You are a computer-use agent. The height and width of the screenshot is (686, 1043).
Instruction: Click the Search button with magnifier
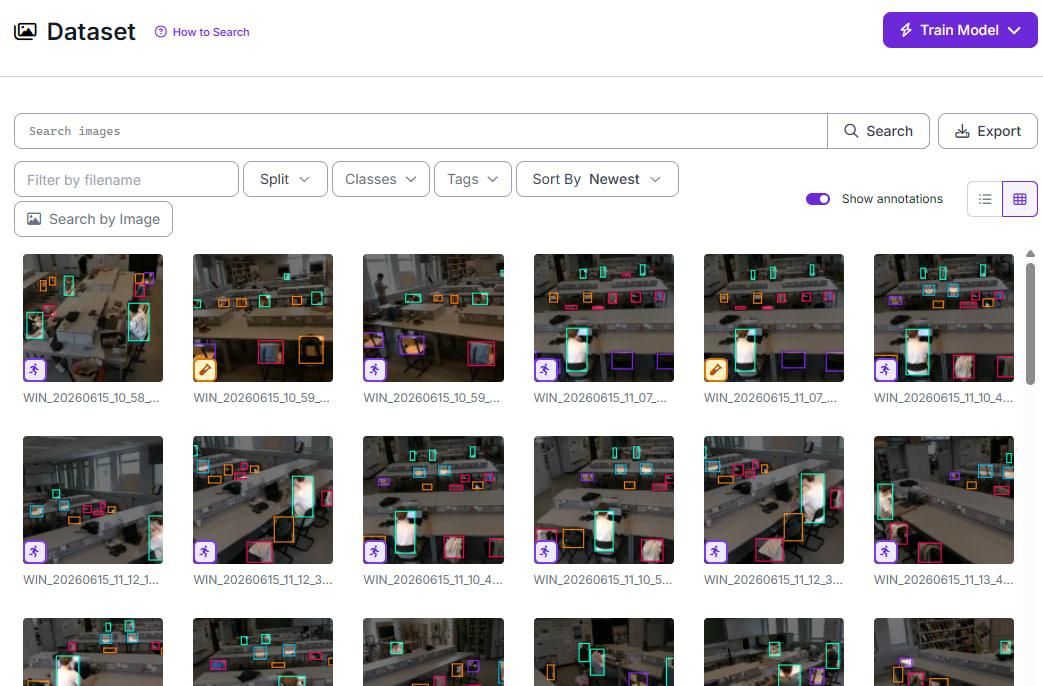pos(878,131)
